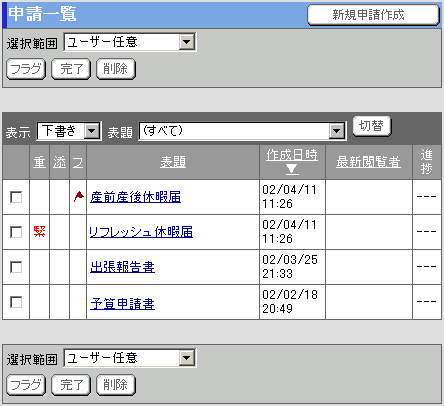Screen dimensions: 444x406
Task: Check the box next to 予算申請書
Action: coord(16,302)
